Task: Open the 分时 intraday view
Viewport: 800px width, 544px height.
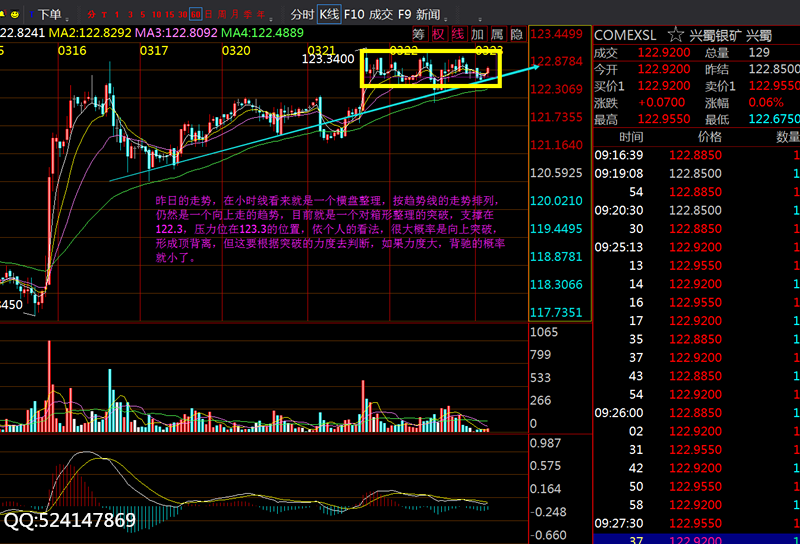Action: [302, 14]
